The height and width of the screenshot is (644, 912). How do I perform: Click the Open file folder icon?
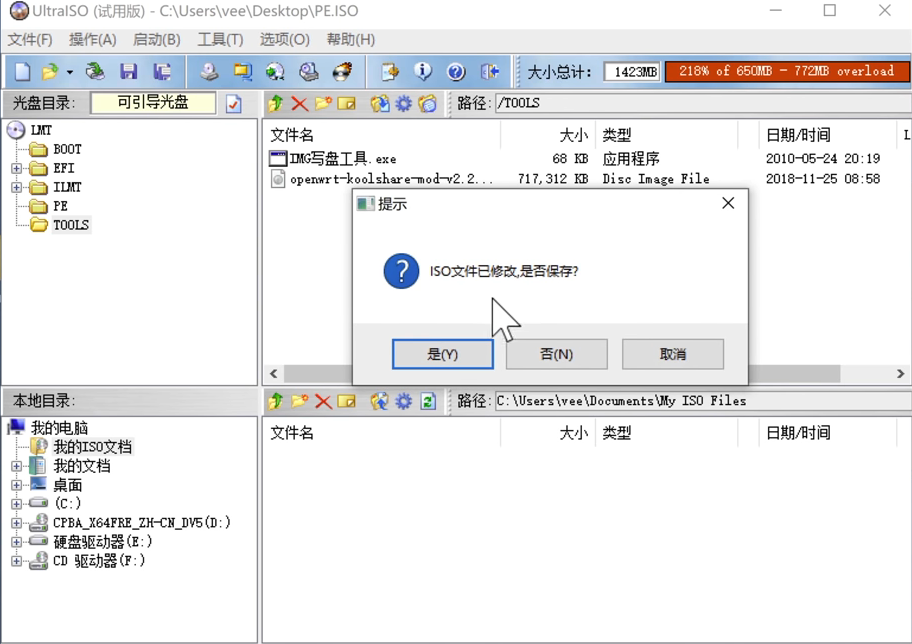click(50, 72)
